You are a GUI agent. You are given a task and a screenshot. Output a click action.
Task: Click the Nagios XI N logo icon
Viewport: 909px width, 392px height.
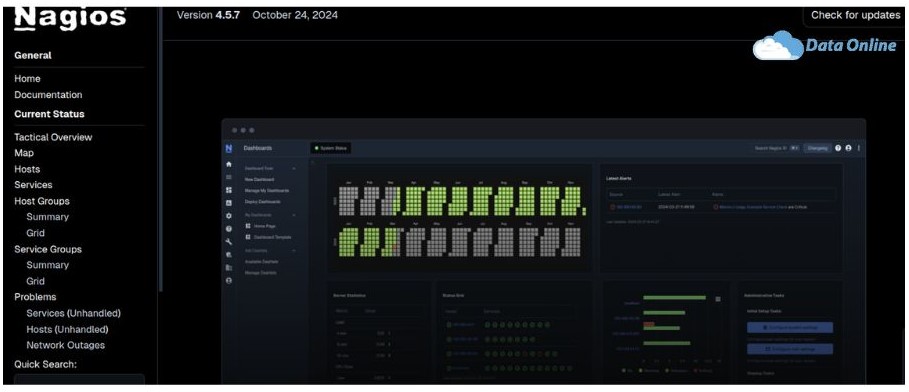point(229,148)
